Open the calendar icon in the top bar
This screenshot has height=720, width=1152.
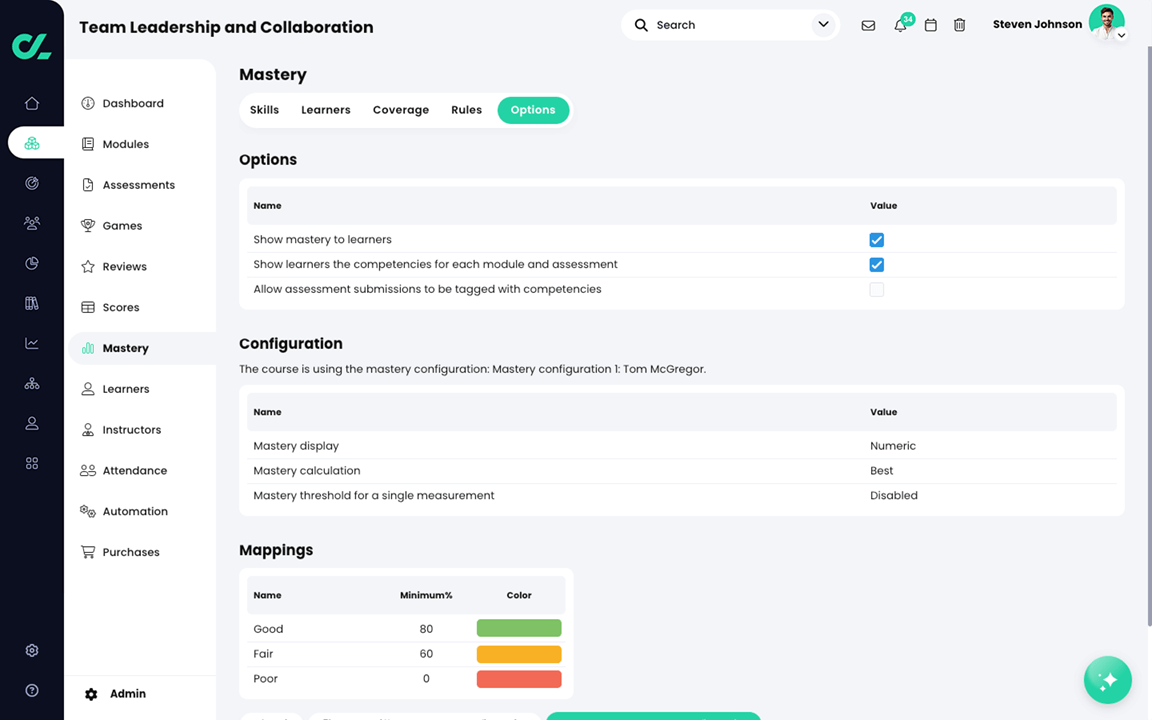[x=930, y=25]
